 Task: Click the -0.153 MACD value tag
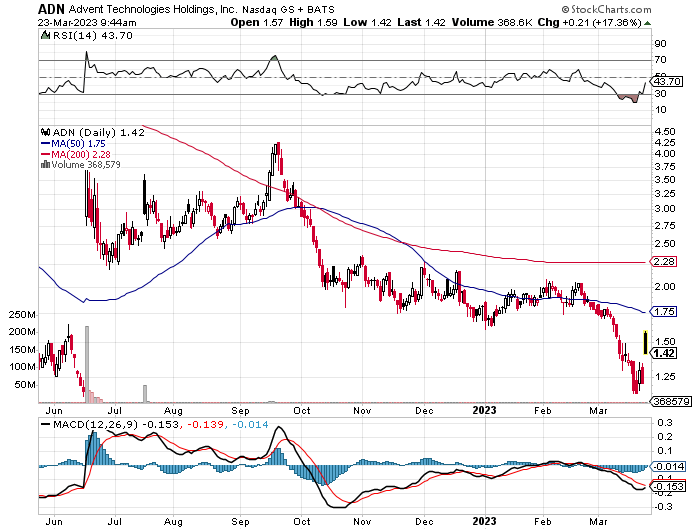pos(668,486)
